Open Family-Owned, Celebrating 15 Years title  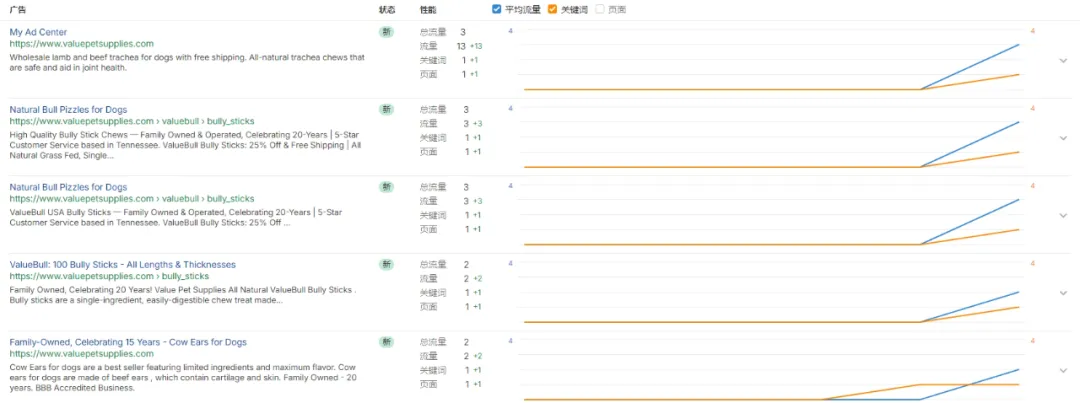click(128, 342)
